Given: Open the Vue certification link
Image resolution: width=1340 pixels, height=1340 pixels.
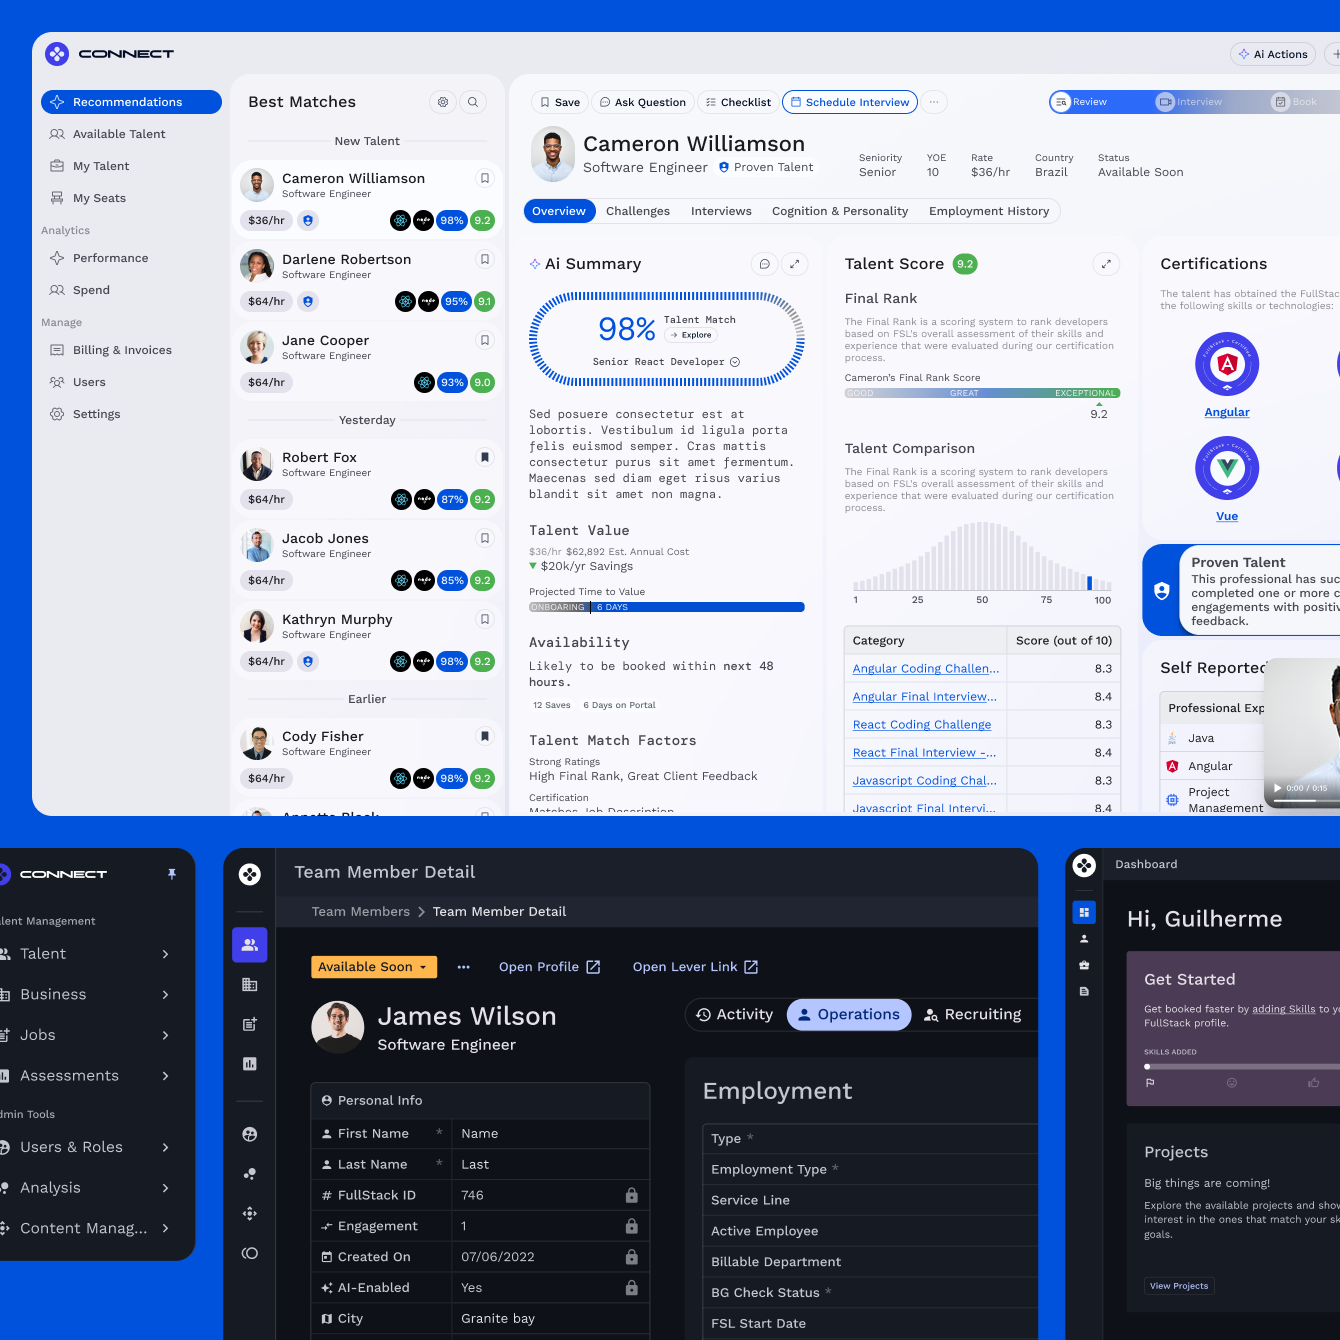Looking at the screenshot, I should (x=1227, y=516).
